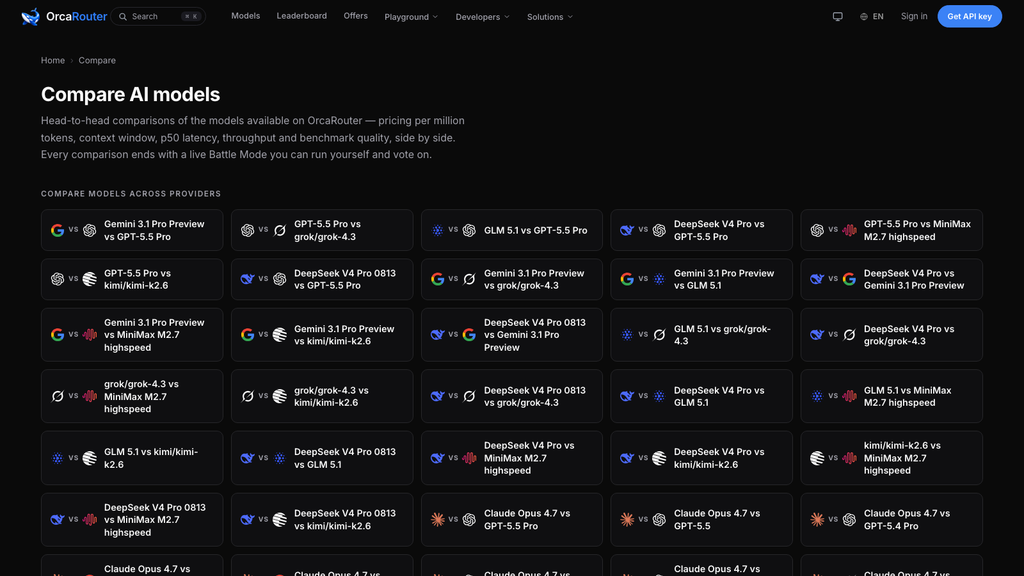Open DeepSeek V4 Pro vs grok/grok-4.3 comparison
Viewport: 1024px width, 576px height.
[x=891, y=334]
